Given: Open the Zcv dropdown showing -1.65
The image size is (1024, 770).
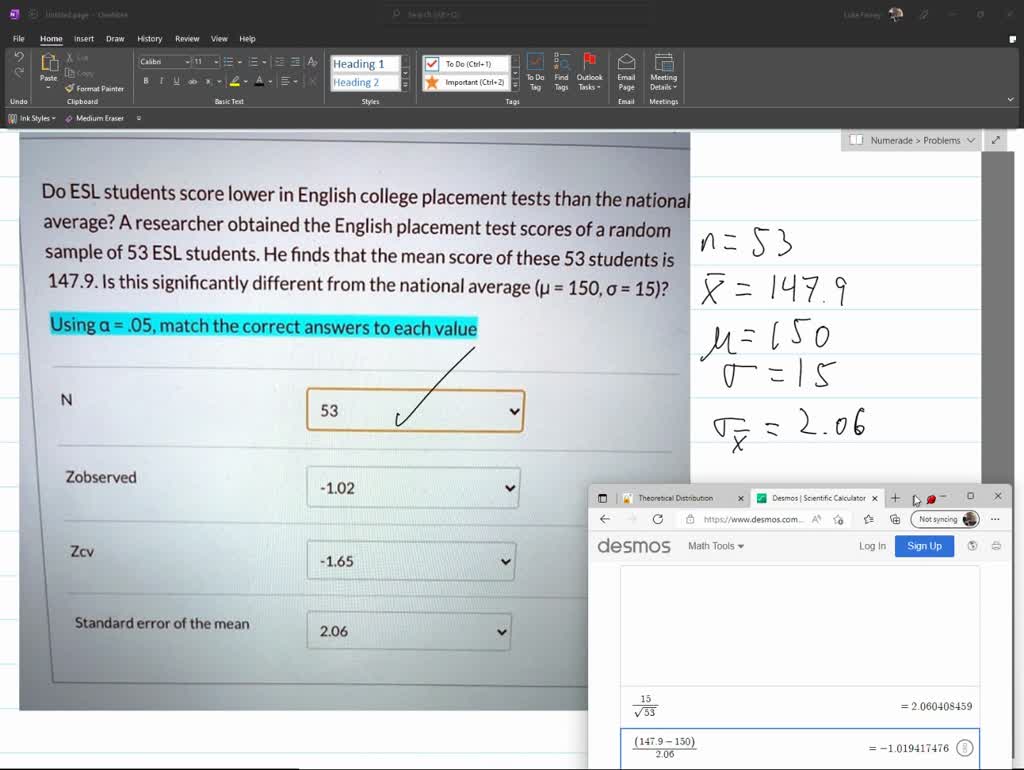Looking at the screenshot, I should point(411,561).
